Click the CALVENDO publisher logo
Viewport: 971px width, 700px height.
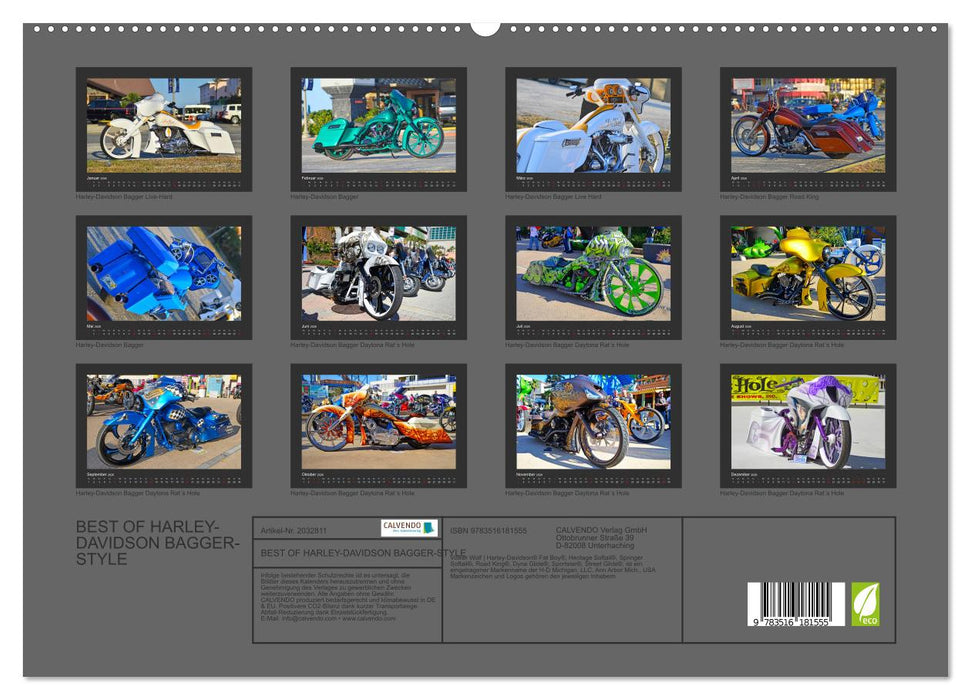tap(407, 528)
